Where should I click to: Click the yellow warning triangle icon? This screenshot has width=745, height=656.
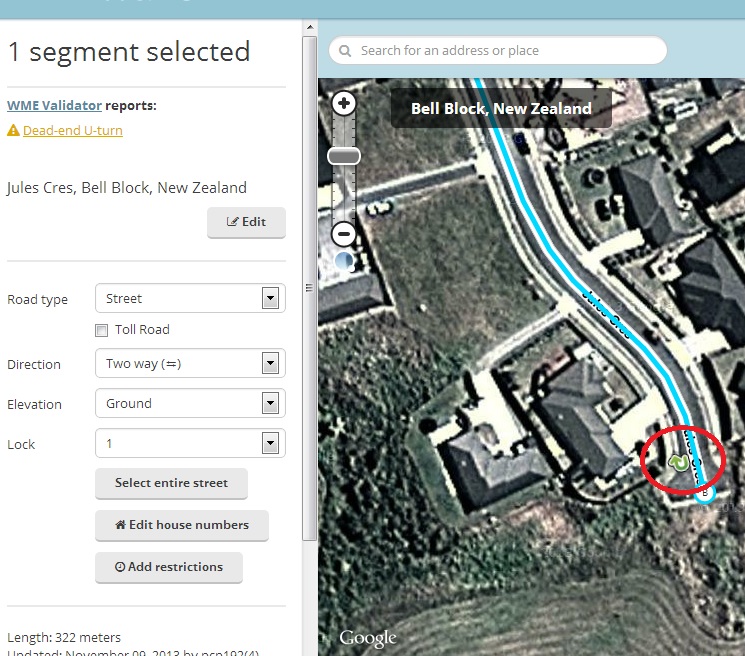point(13,130)
